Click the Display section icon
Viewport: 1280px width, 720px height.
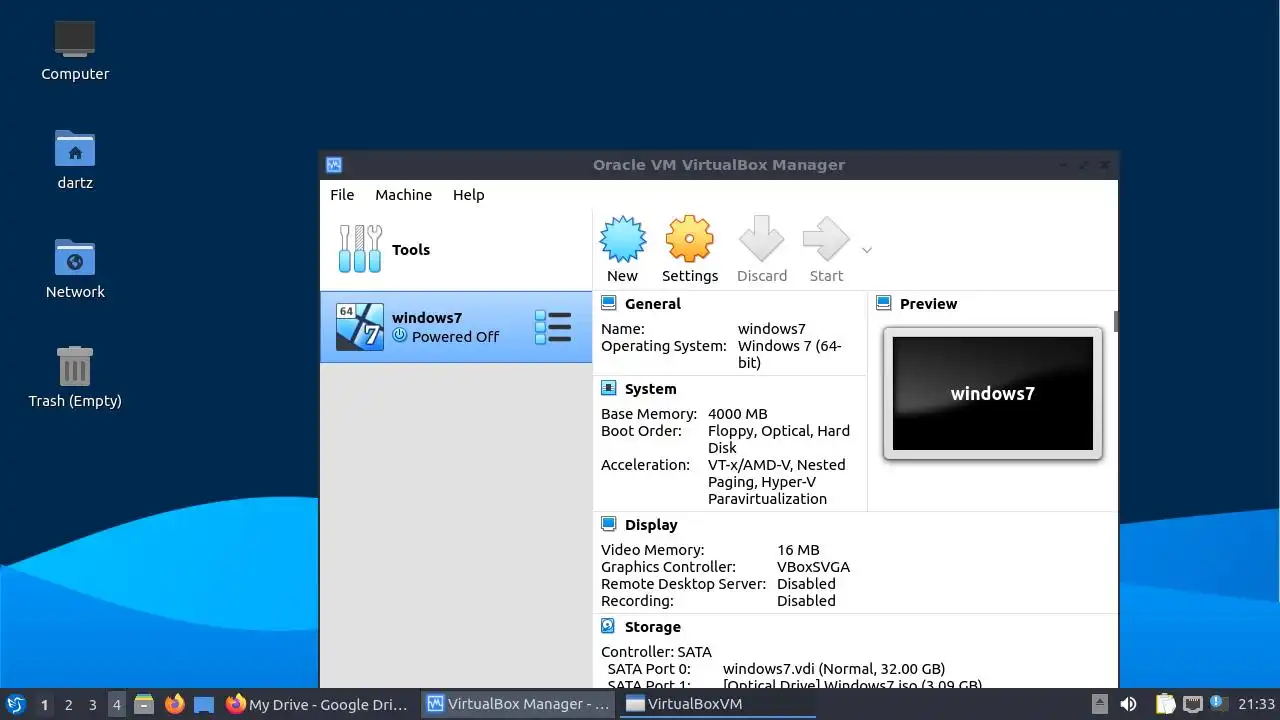[x=608, y=524]
